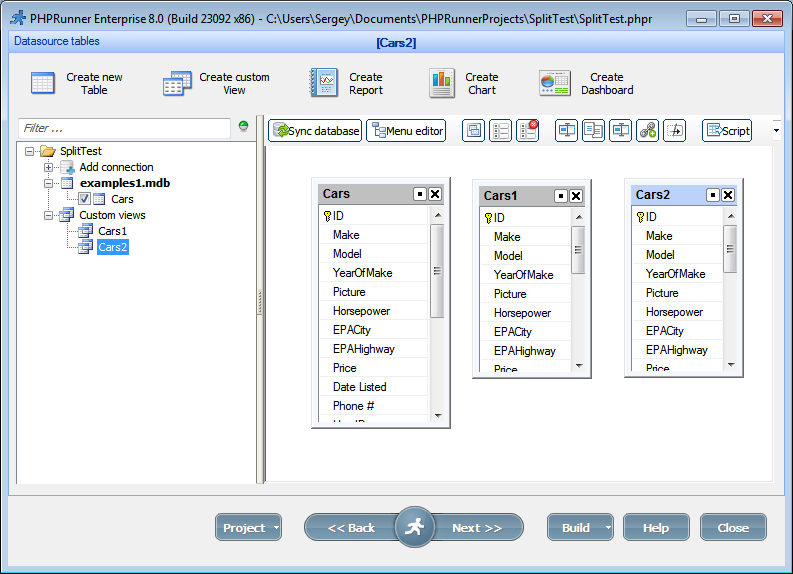Select examples1.mdb in the tree

pyautogui.click(x=124, y=183)
